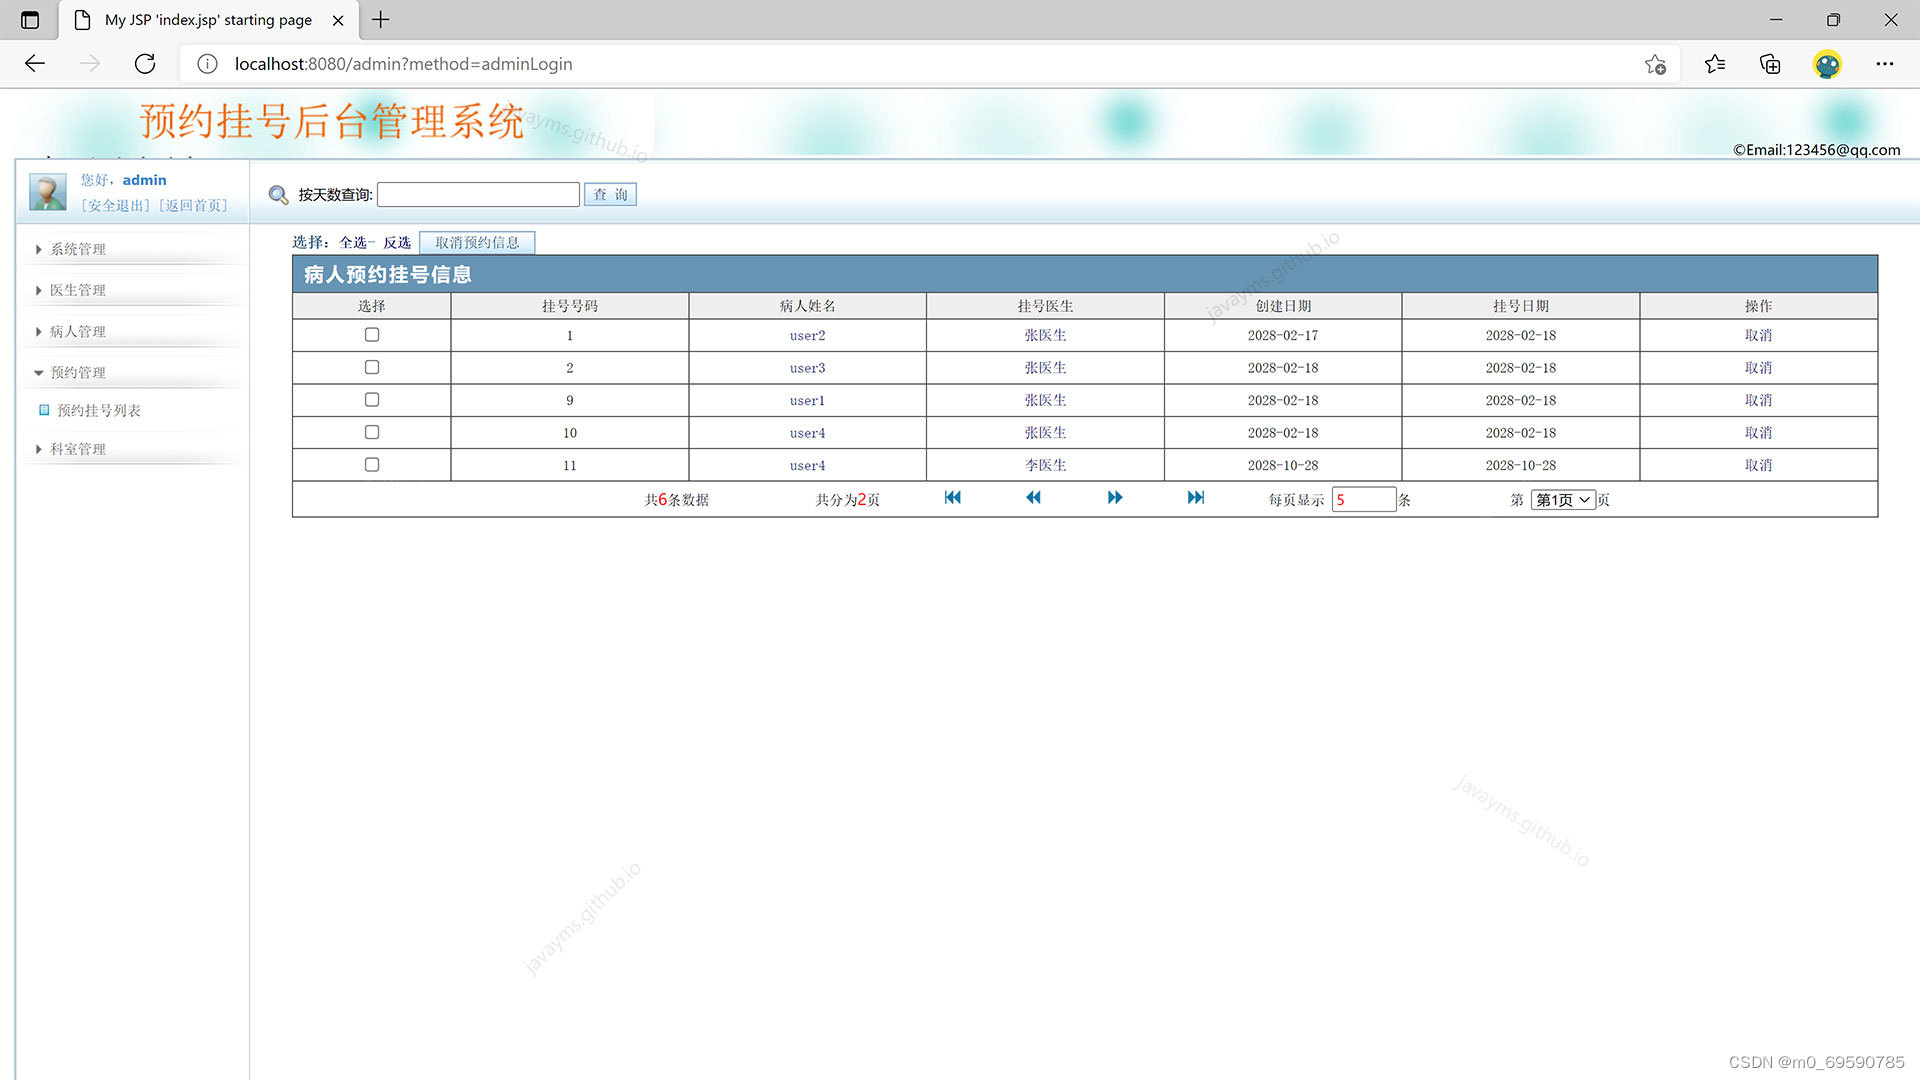The image size is (1920, 1080).
Task: Click the search magnifier icon
Action: (278, 195)
